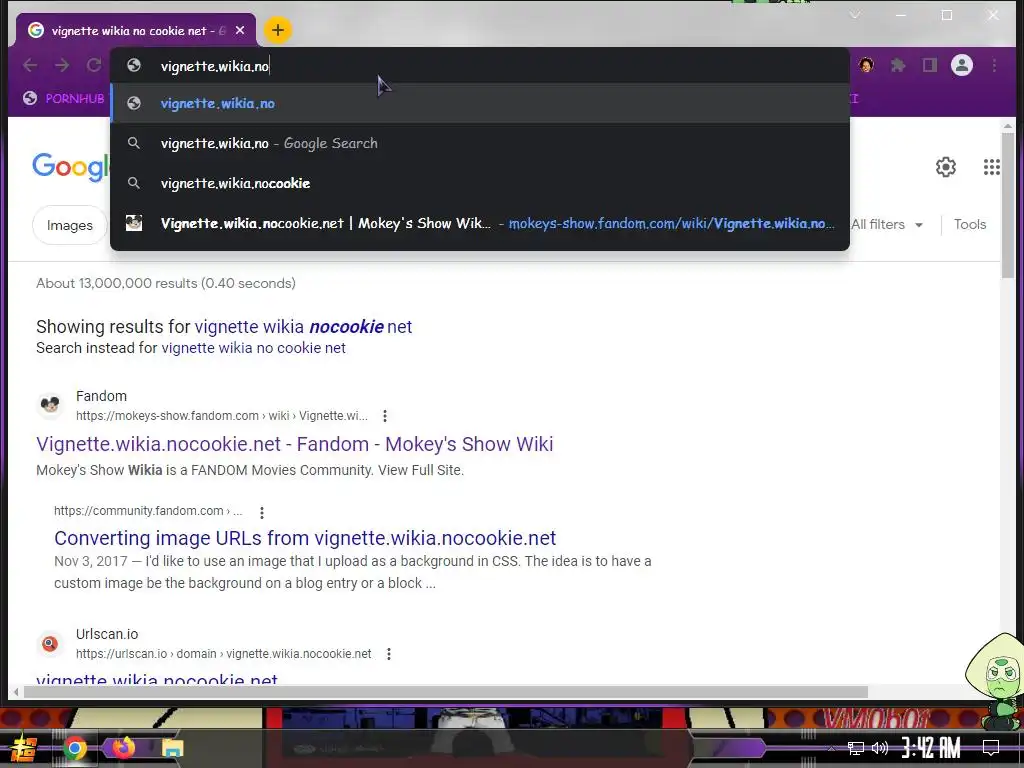Open Chrome from the taskbar

click(75, 748)
